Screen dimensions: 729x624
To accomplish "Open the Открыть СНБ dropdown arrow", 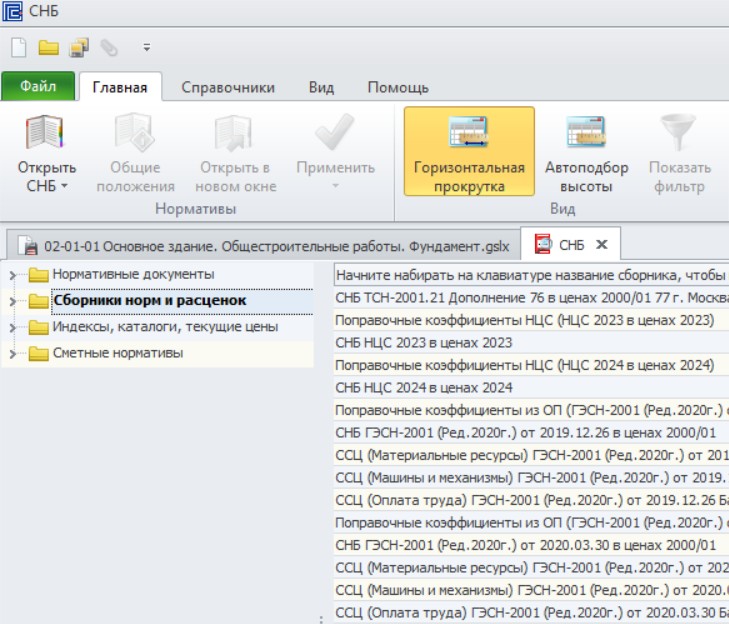I will pos(64,186).
